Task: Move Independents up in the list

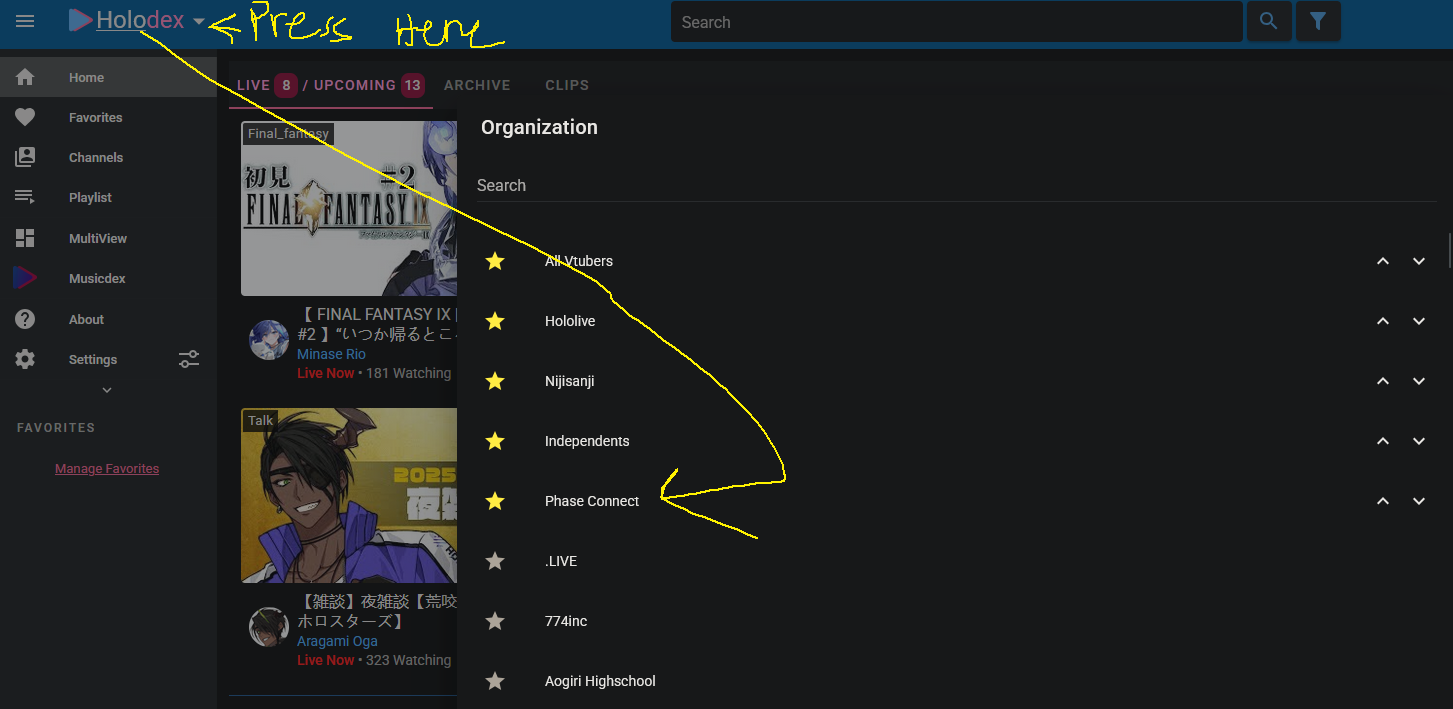Action: 1383,441
